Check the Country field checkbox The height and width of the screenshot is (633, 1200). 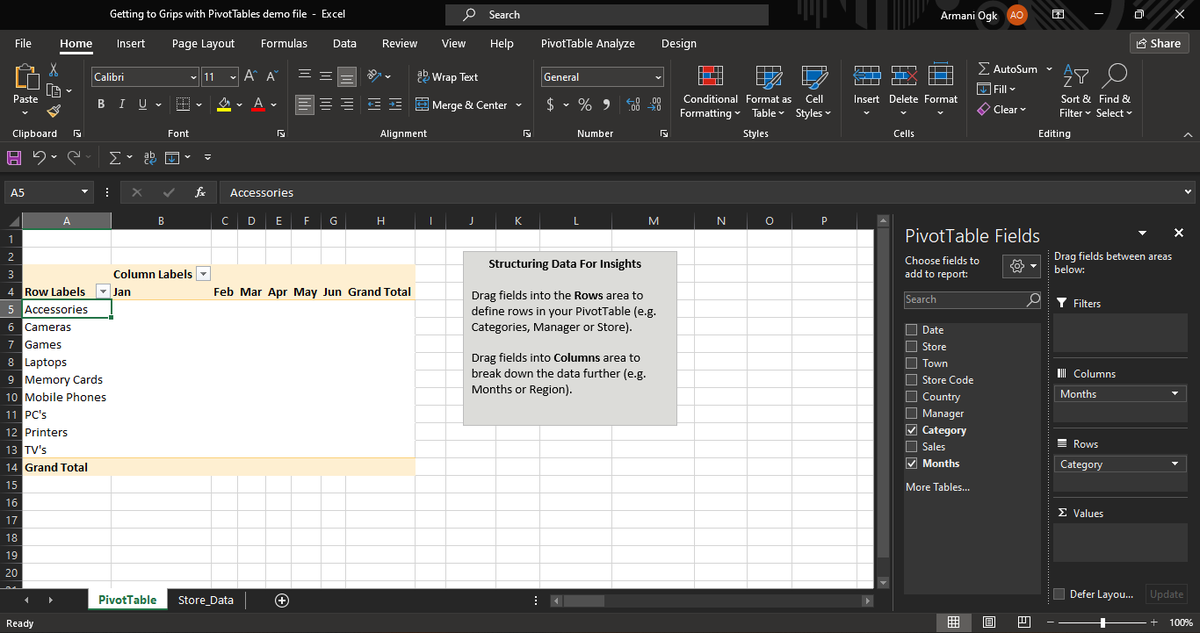(x=911, y=397)
